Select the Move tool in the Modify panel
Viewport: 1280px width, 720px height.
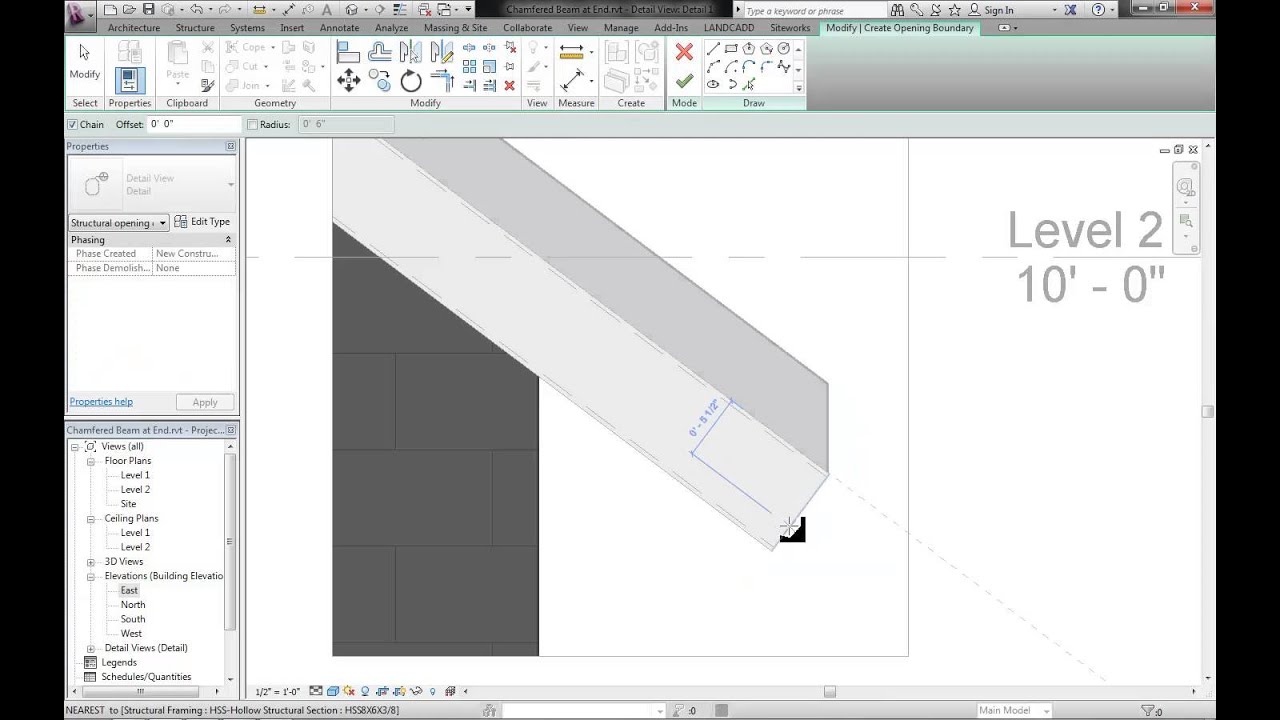click(x=348, y=80)
